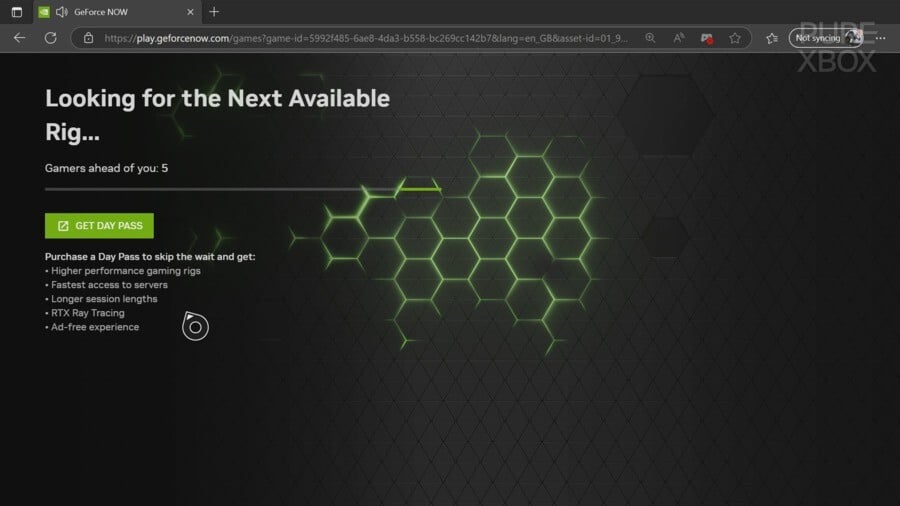Viewport: 900px width, 506px height.
Task: Click the camera/media permission blocked icon
Action: (707, 38)
